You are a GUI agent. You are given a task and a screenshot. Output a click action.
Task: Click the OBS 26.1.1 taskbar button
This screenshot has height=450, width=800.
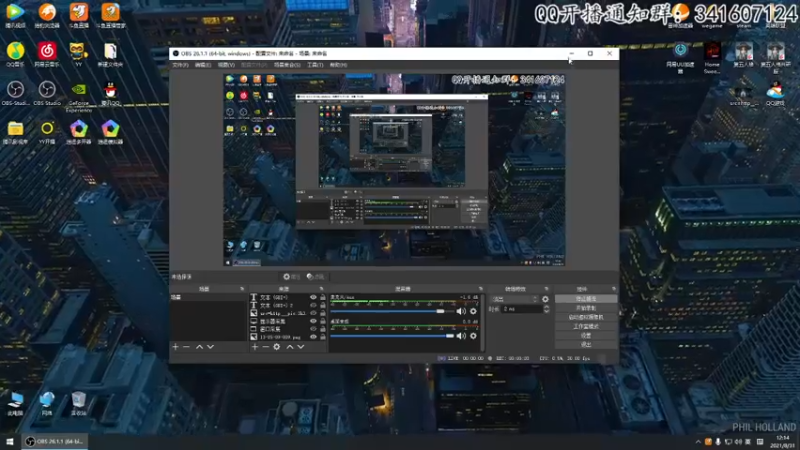(x=54, y=441)
